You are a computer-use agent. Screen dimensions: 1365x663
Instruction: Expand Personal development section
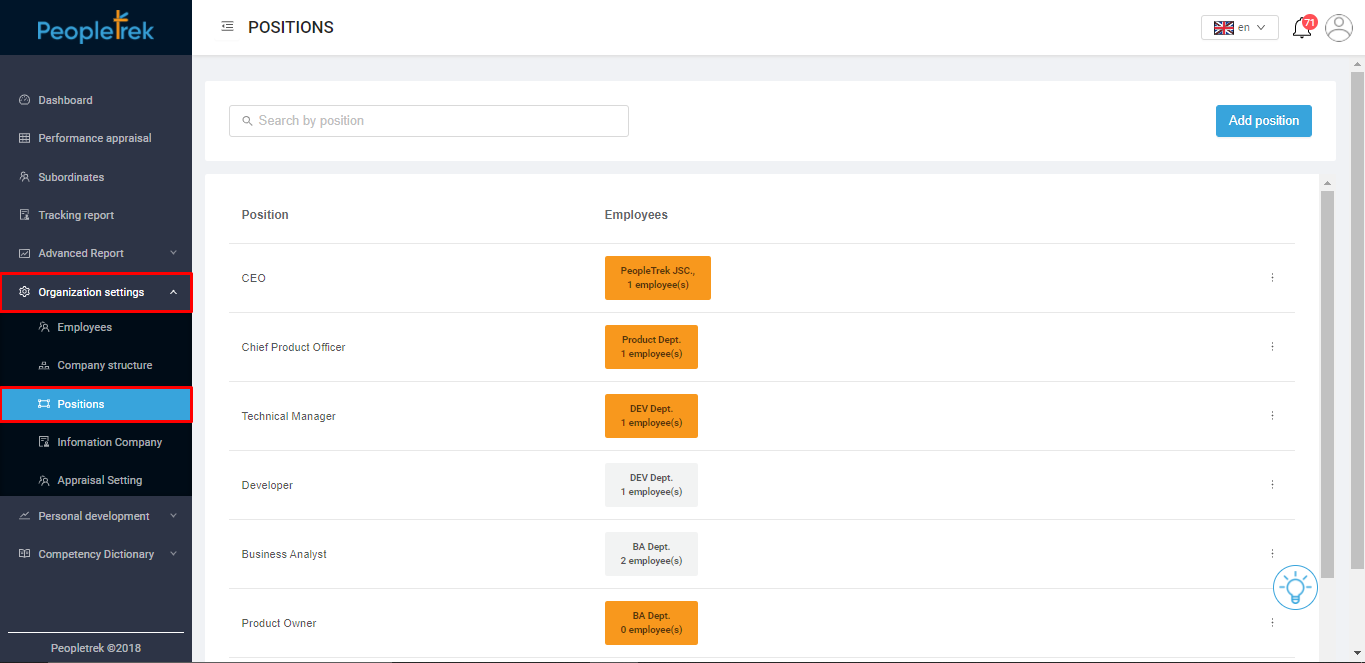coord(96,517)
